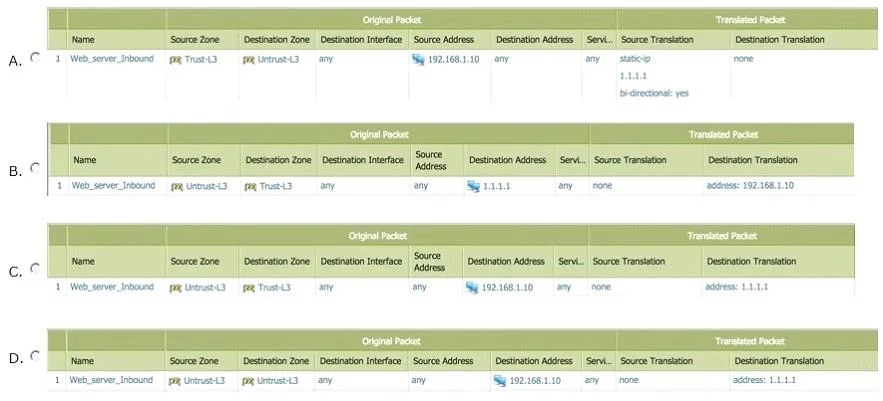The height and width of the screenshot is (401, 883).
Task: Select radio button for option C
Action: click(35, 269)
